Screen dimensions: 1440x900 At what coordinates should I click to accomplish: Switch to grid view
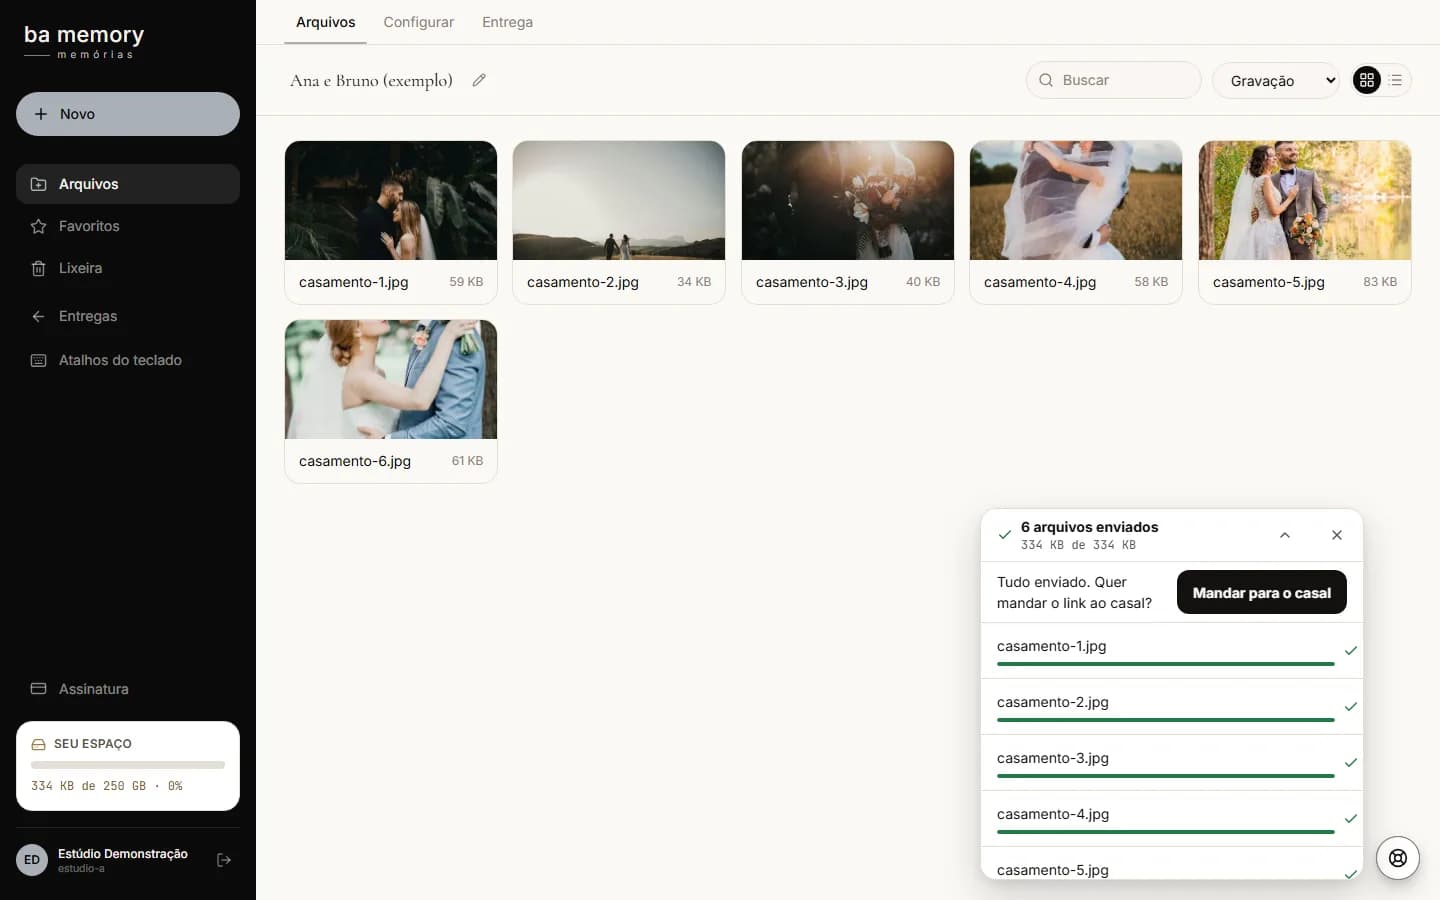1367,80
